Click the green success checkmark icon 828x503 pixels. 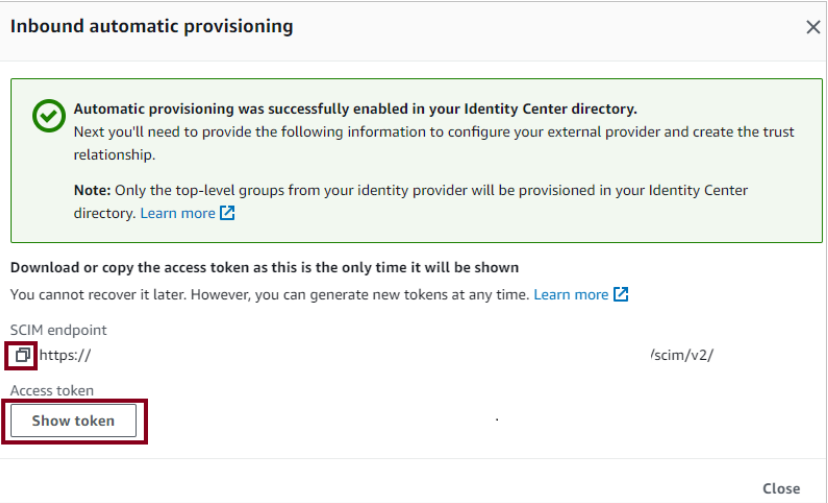[47, 118]
